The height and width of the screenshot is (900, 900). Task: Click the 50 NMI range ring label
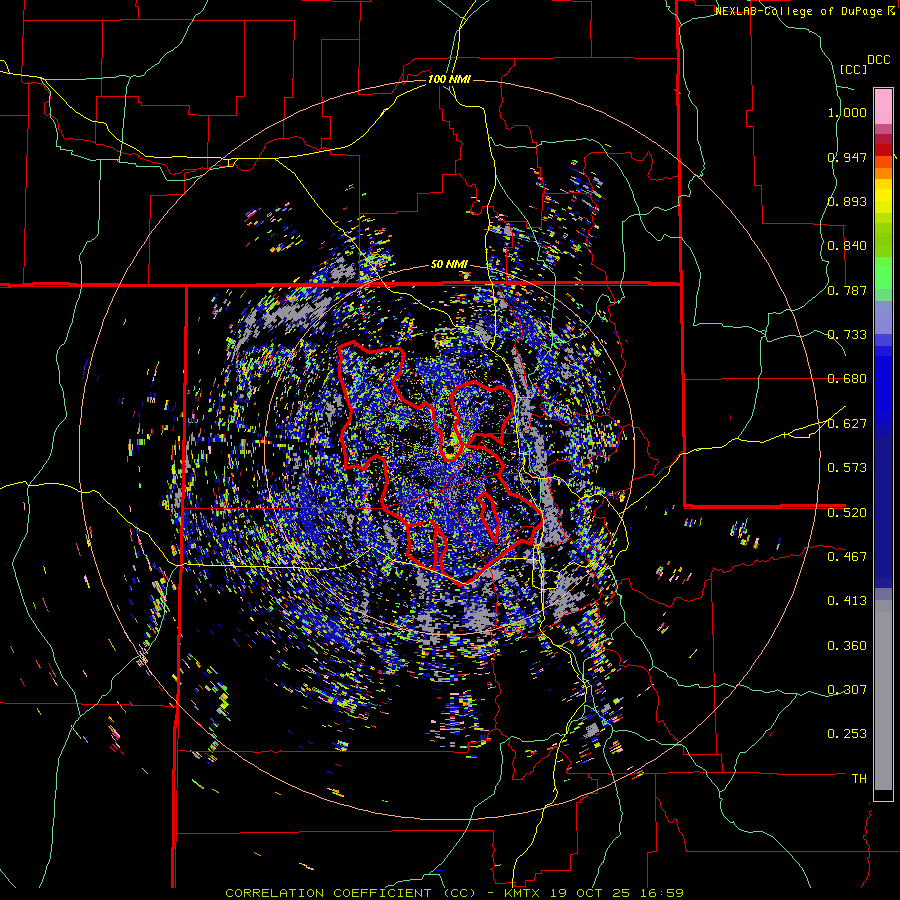point(449,265)
